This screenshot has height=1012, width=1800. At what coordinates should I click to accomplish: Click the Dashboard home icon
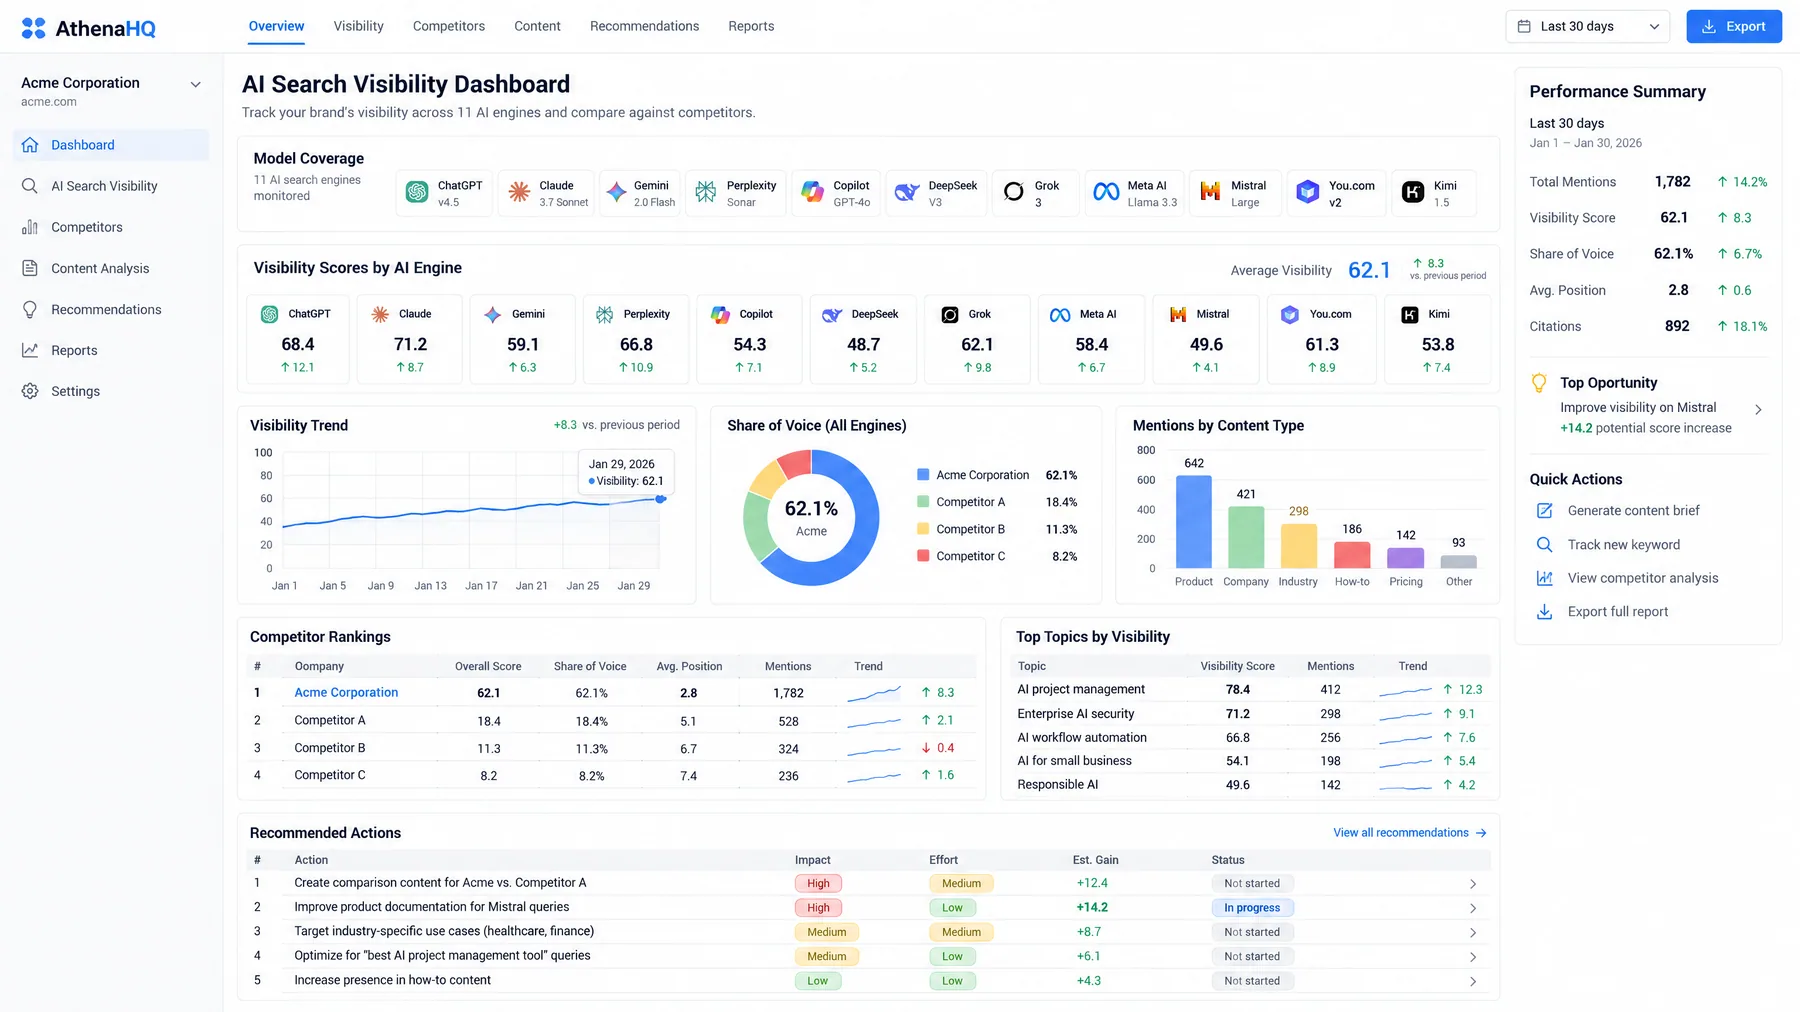click(x=30, y=145)
